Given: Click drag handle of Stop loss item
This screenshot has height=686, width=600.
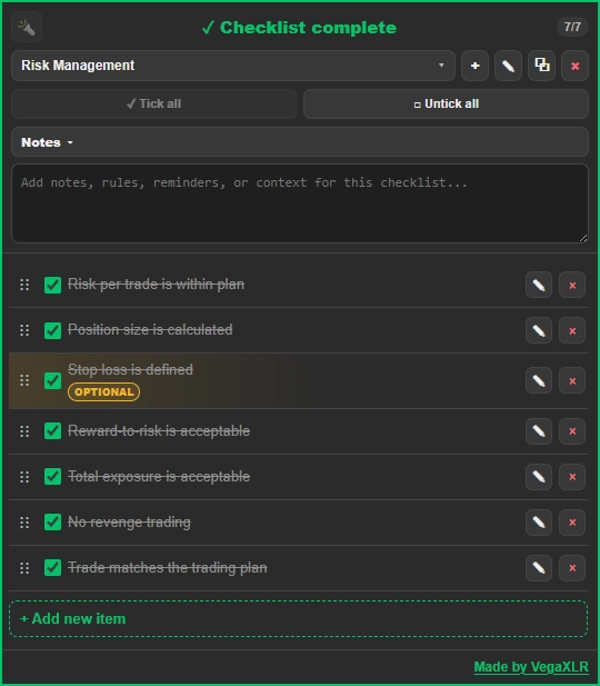Looking at the screenshot, I should point(25,380).
